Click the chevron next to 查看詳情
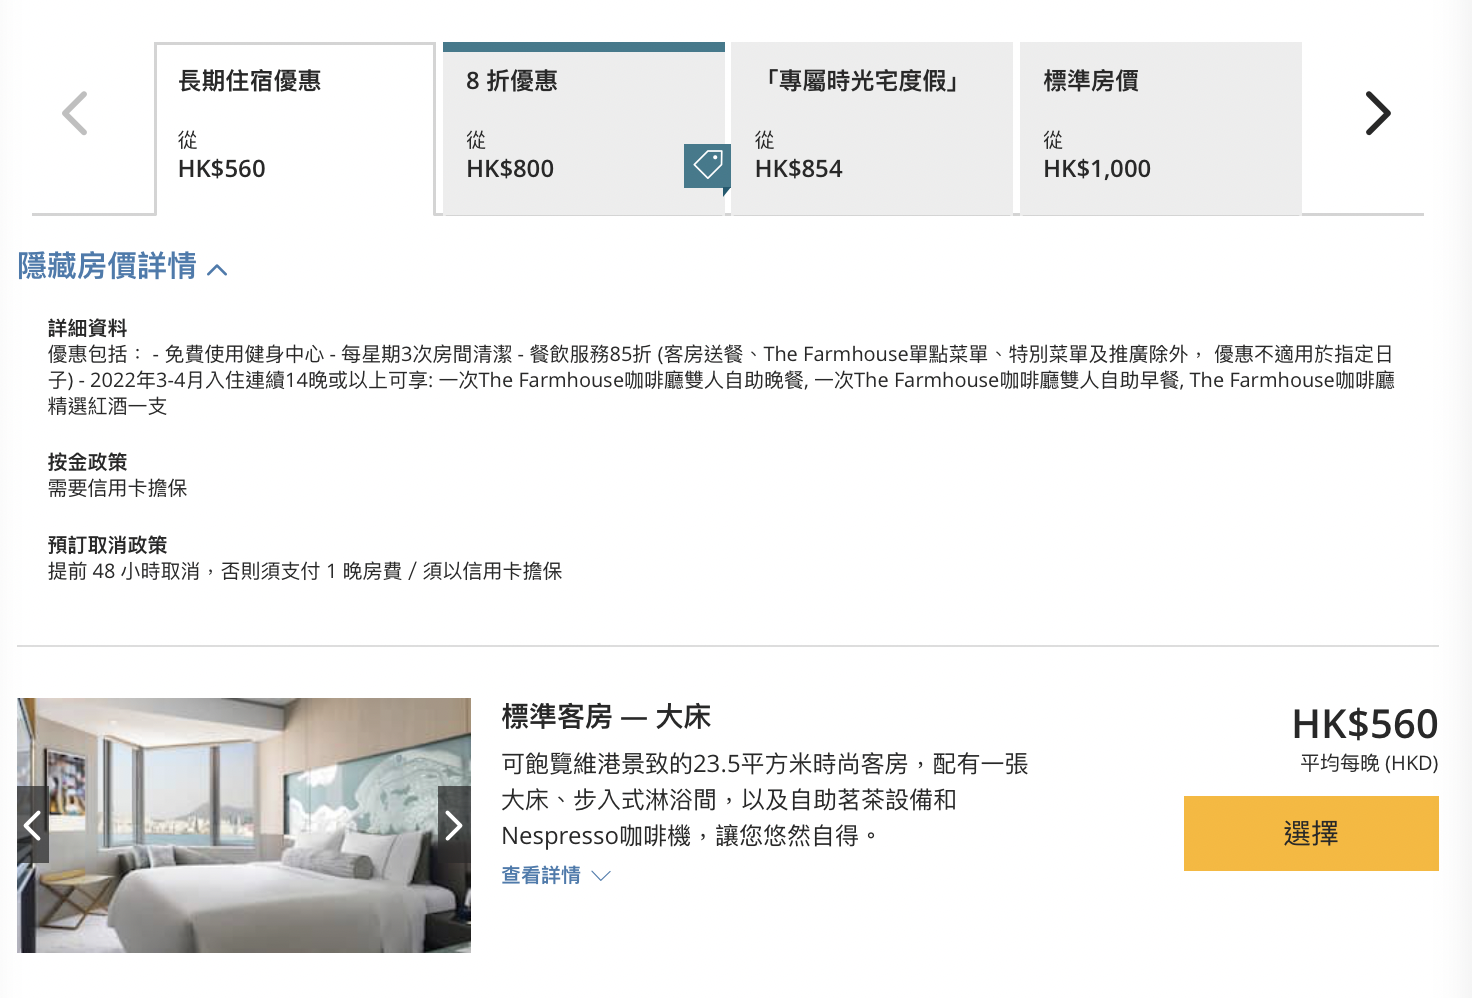The image size is (1472, 998). click(601, 876)
